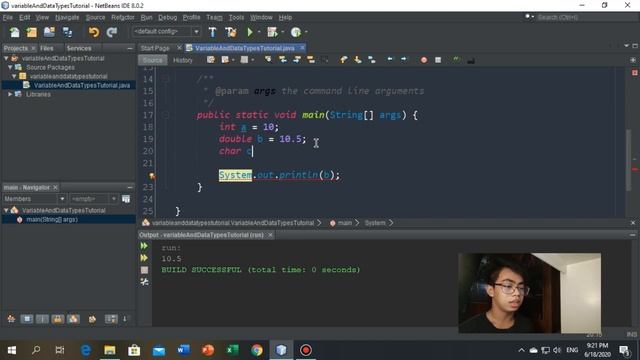Collapse the variableanddatatypestutorial package node

point(14,76)
